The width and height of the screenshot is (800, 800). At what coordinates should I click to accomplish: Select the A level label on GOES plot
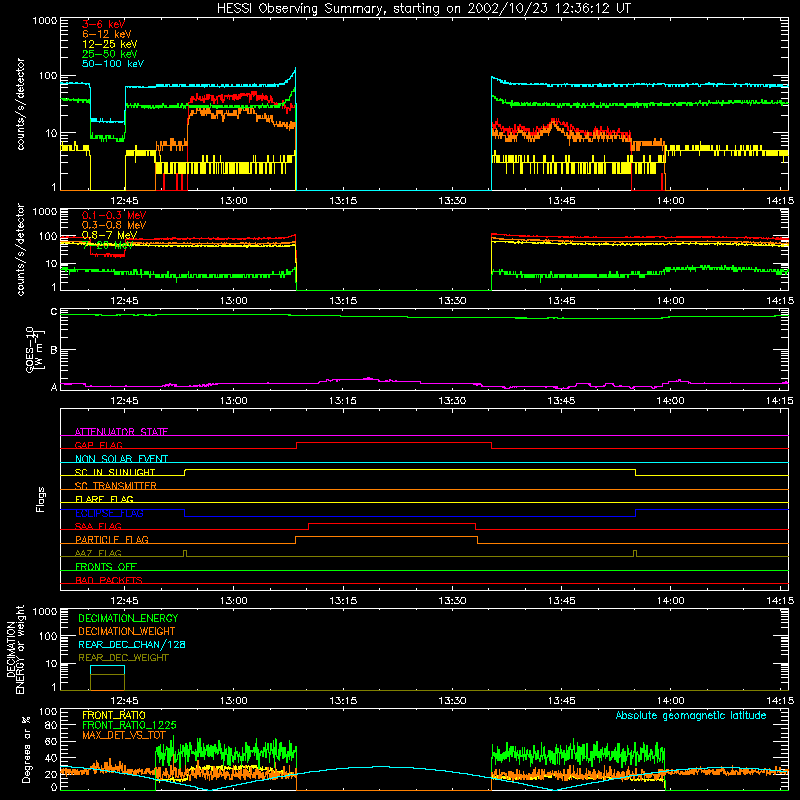(x=54, y=387)
